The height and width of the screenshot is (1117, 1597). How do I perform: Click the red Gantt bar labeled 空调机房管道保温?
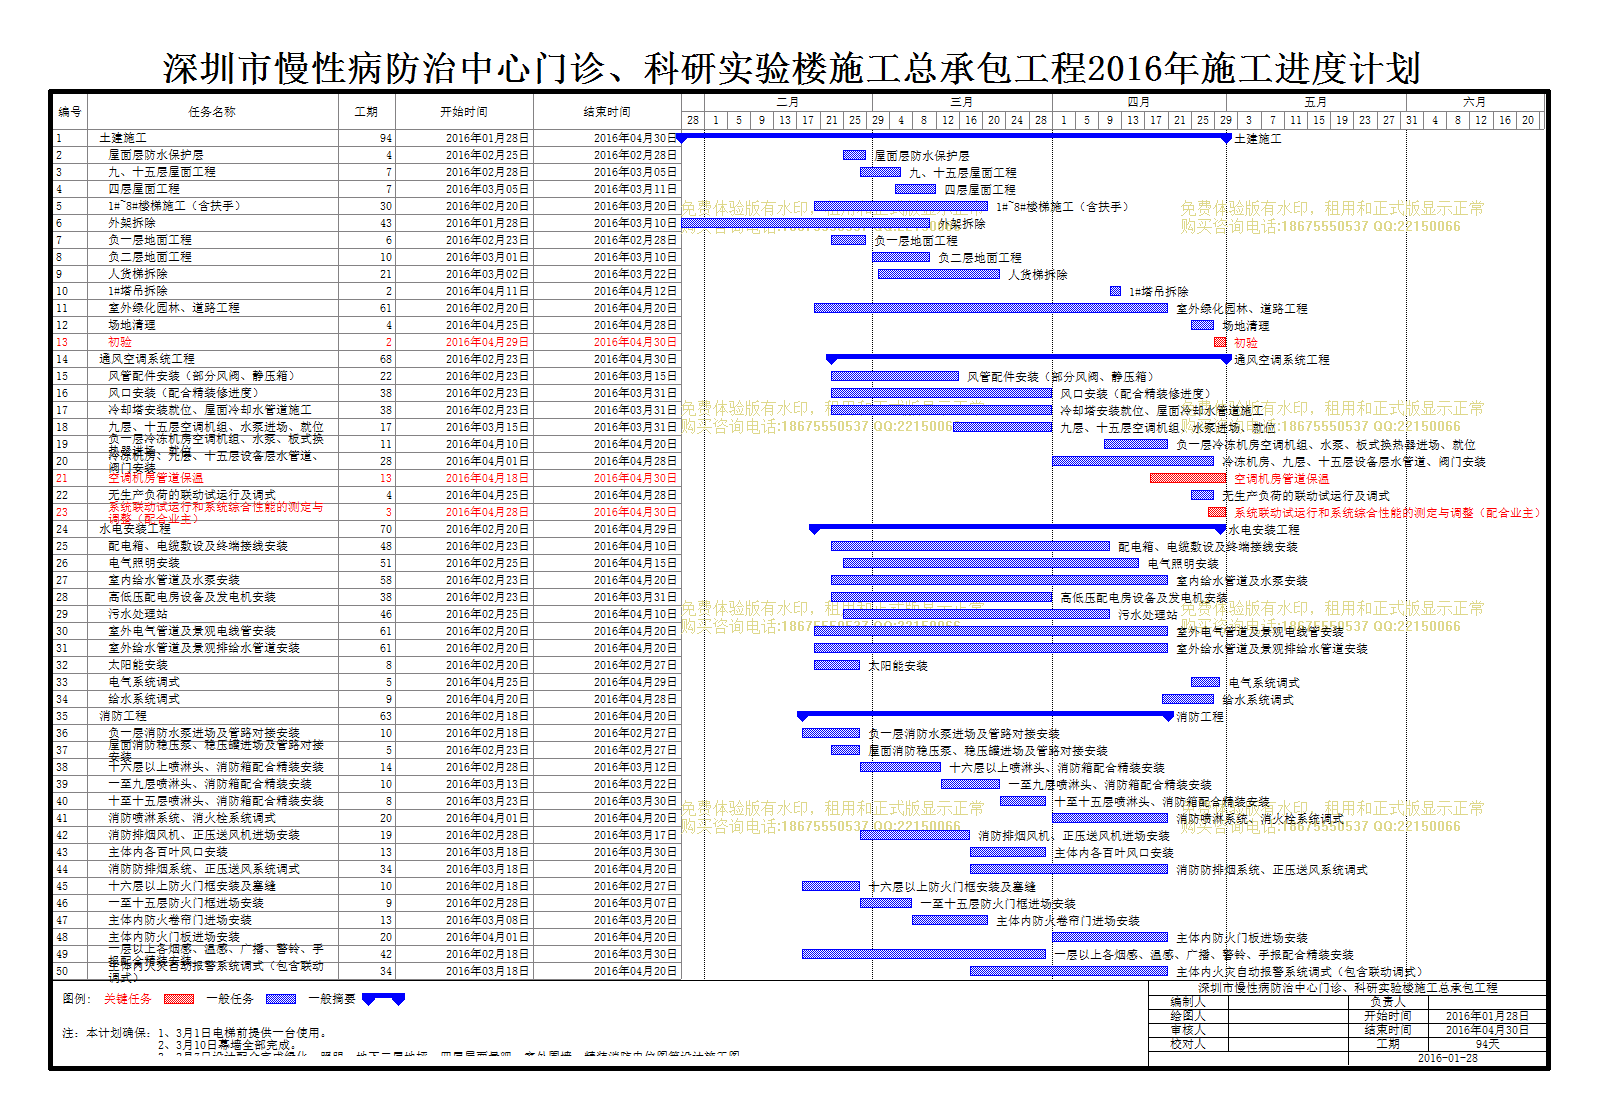point(1188,478)
